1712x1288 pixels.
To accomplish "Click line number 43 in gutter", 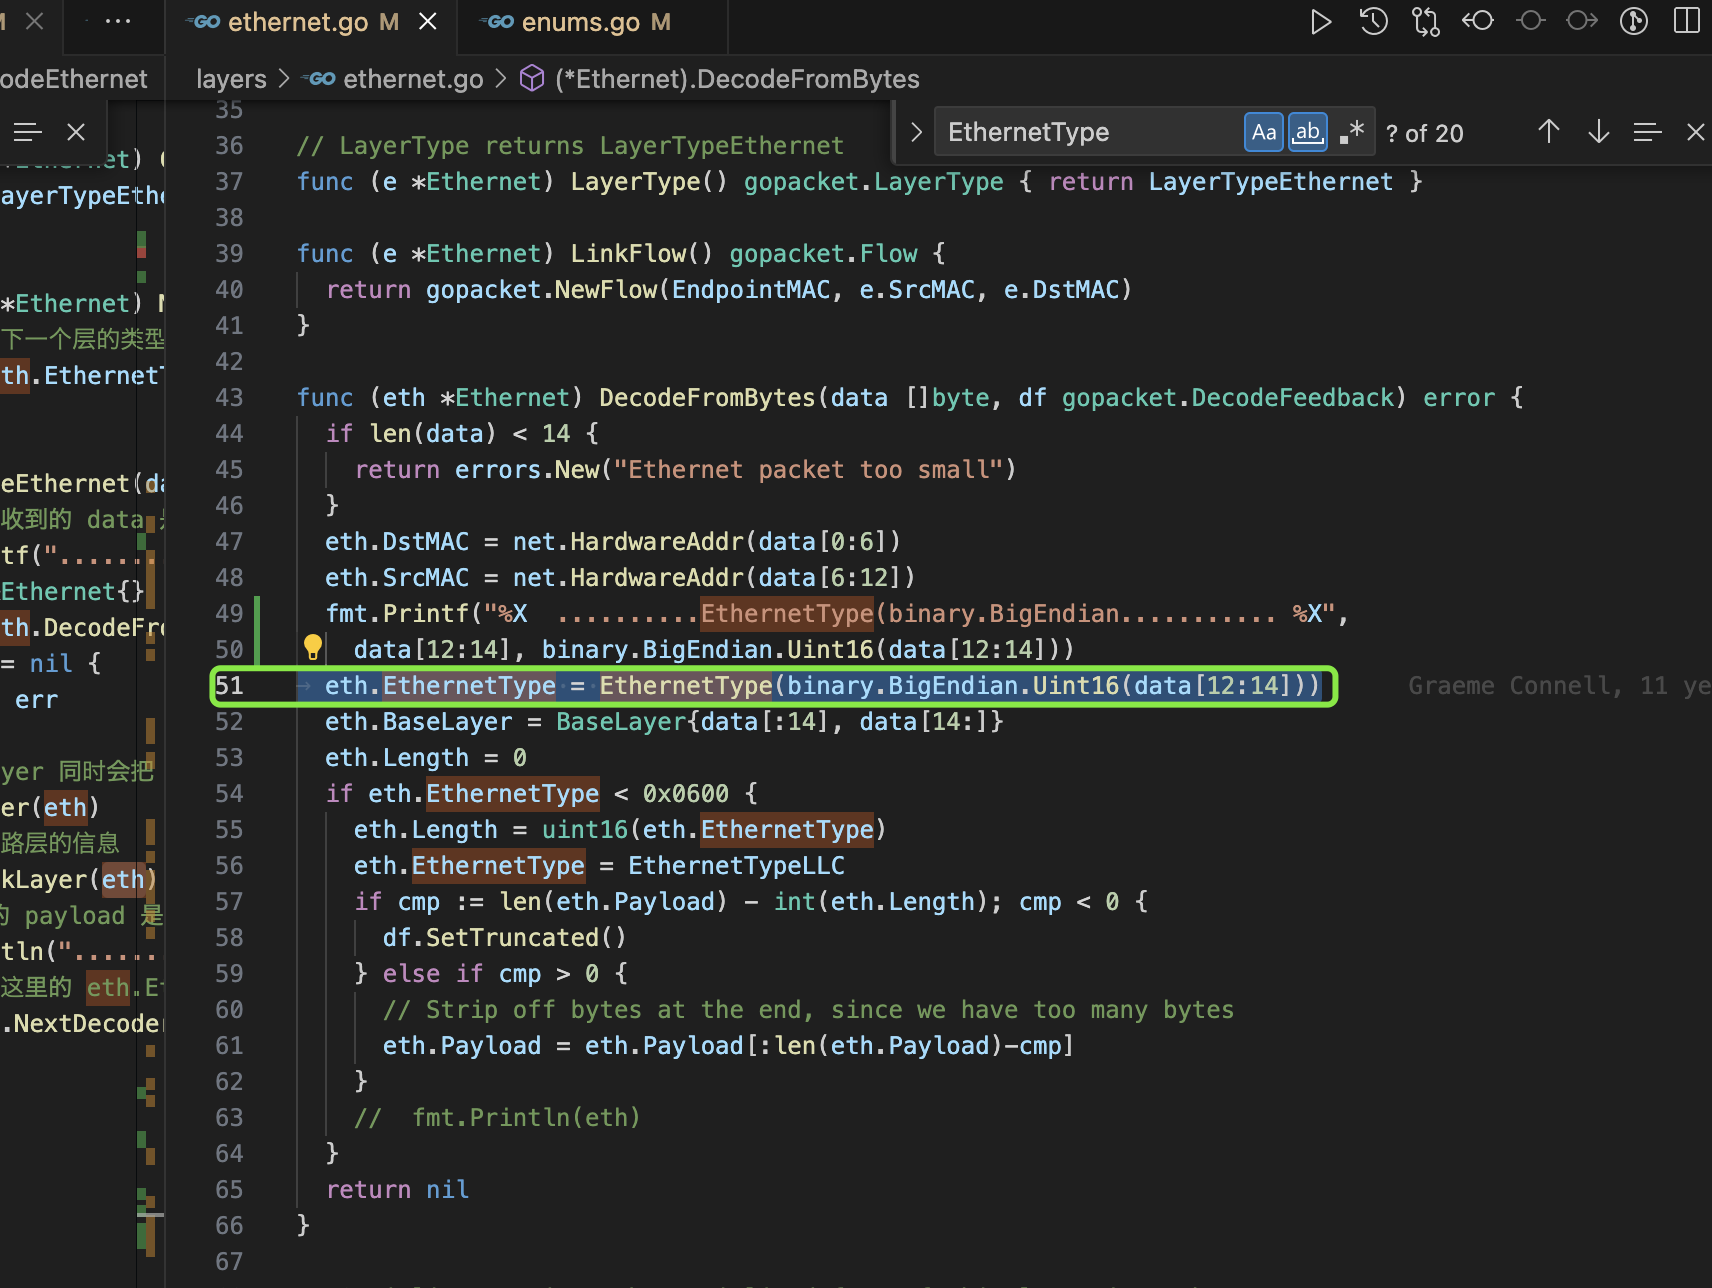I will point(230,398).
